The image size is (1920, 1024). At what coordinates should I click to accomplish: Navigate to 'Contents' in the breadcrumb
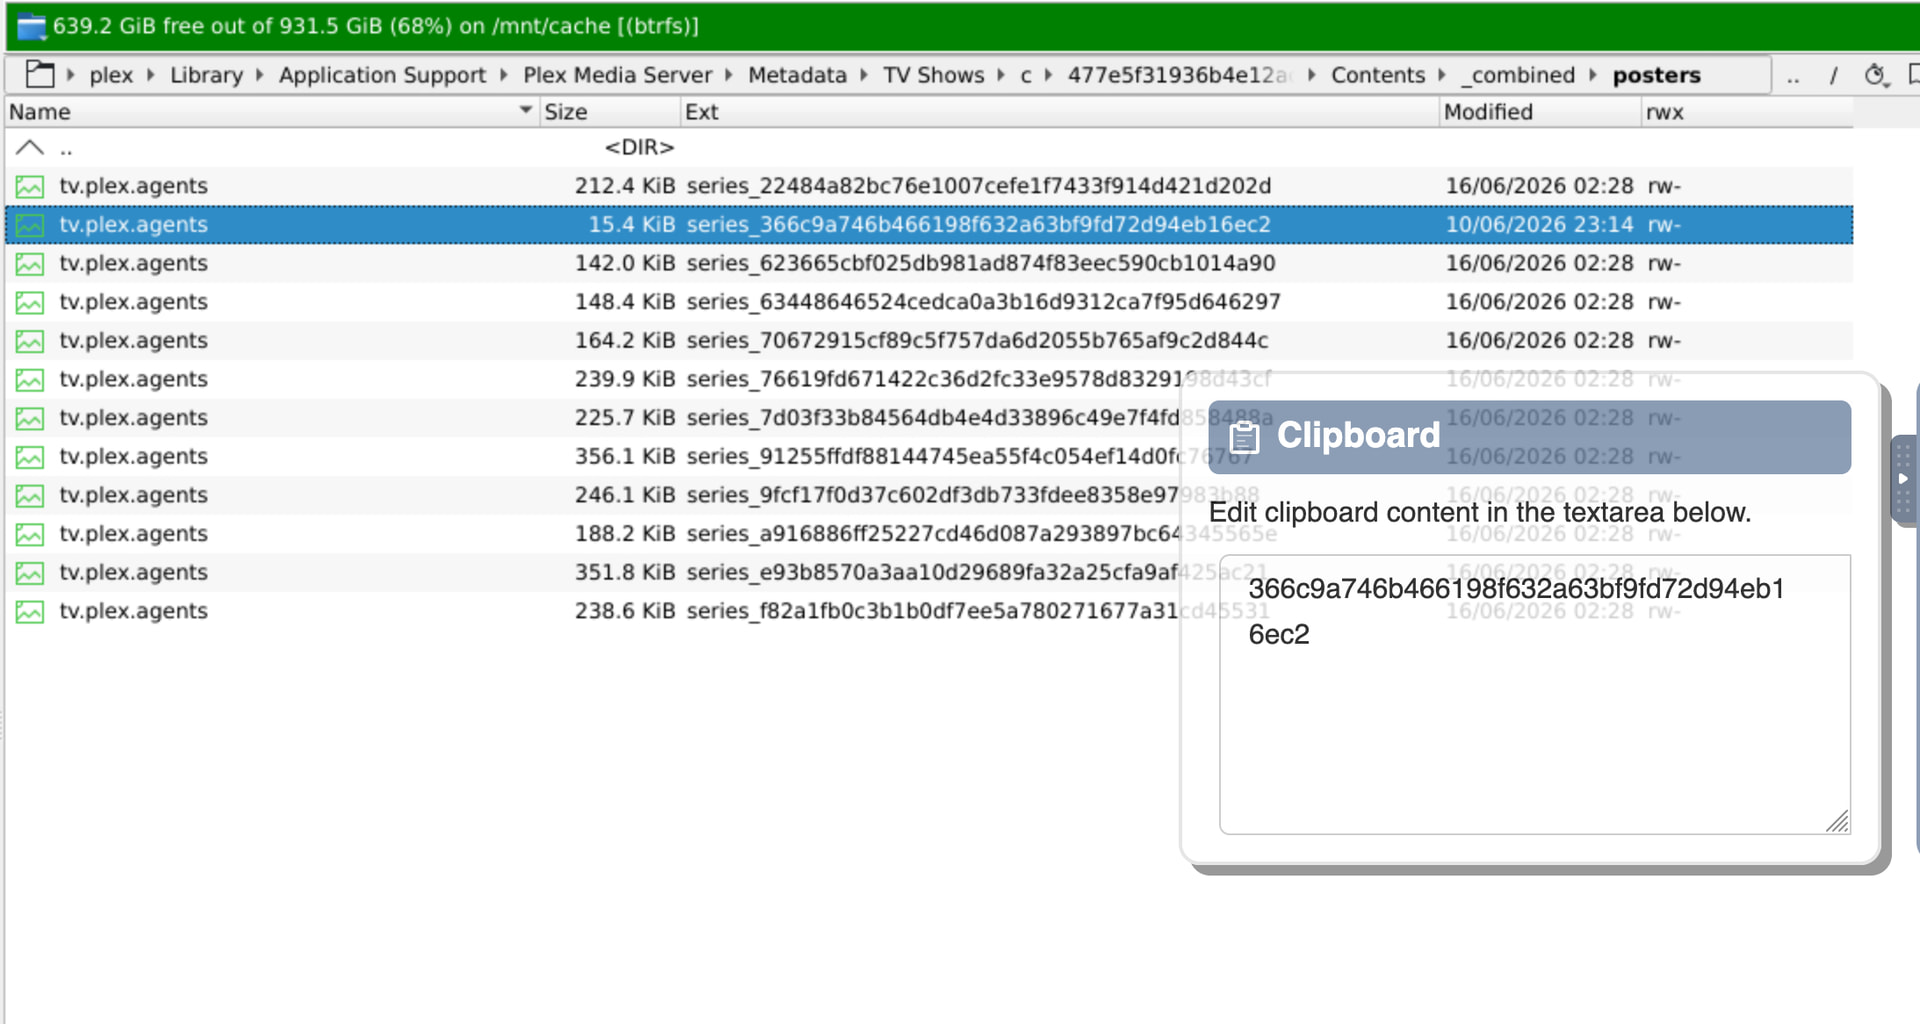[1377, 76]
